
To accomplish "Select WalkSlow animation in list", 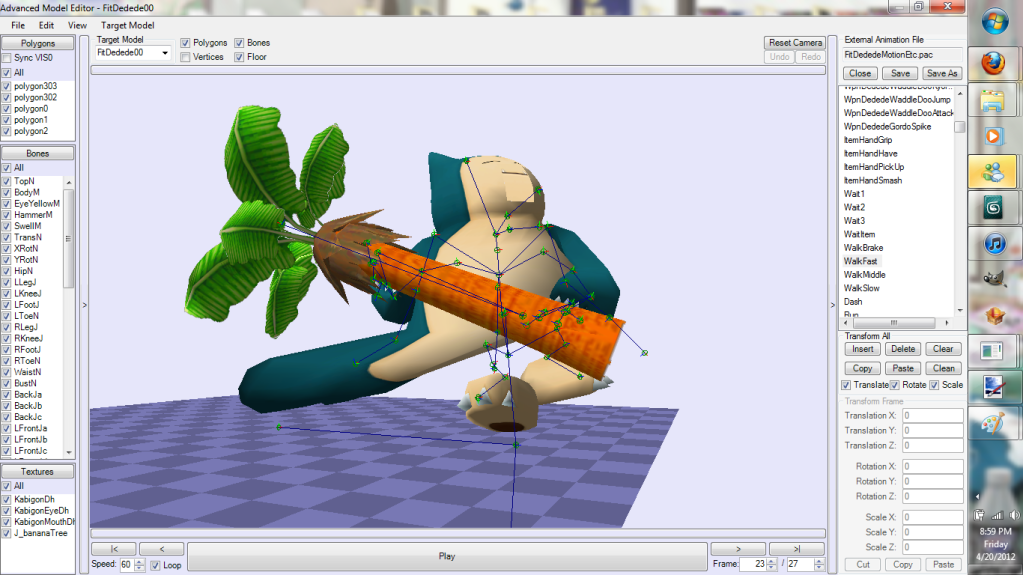I will point(861,288).
